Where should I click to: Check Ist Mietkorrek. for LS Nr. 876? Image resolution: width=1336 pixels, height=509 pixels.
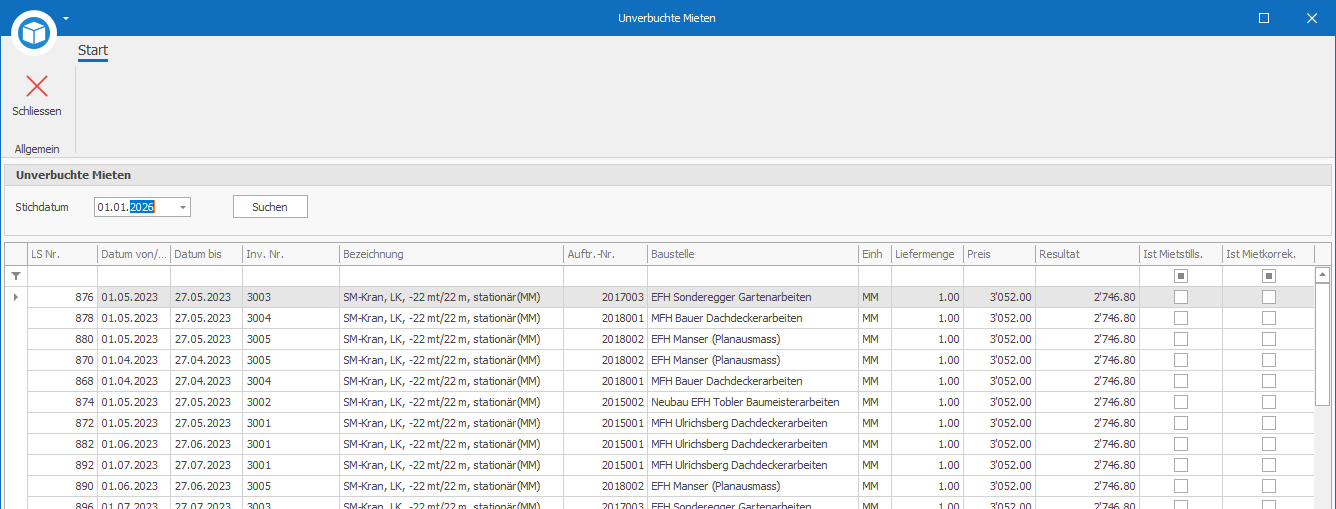coord(1269,297)
